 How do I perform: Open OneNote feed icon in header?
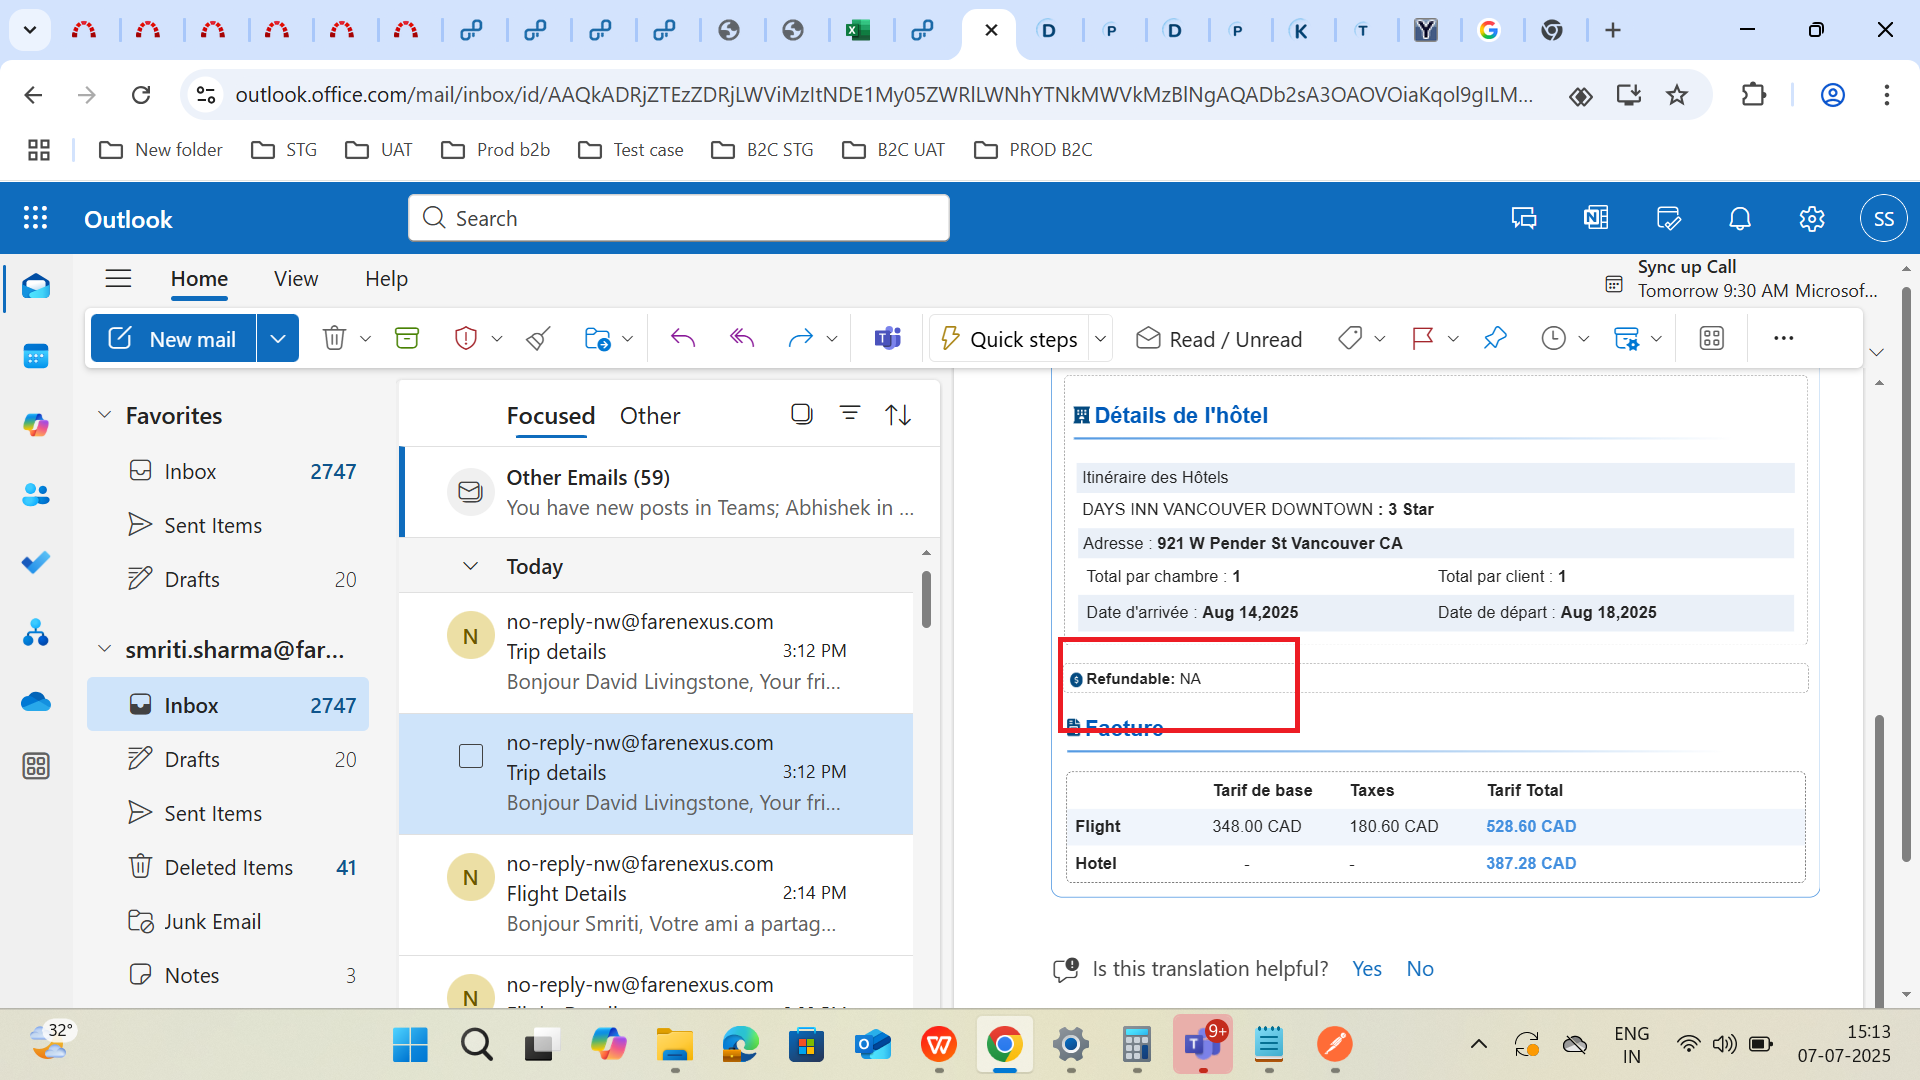coord(1596,219)
